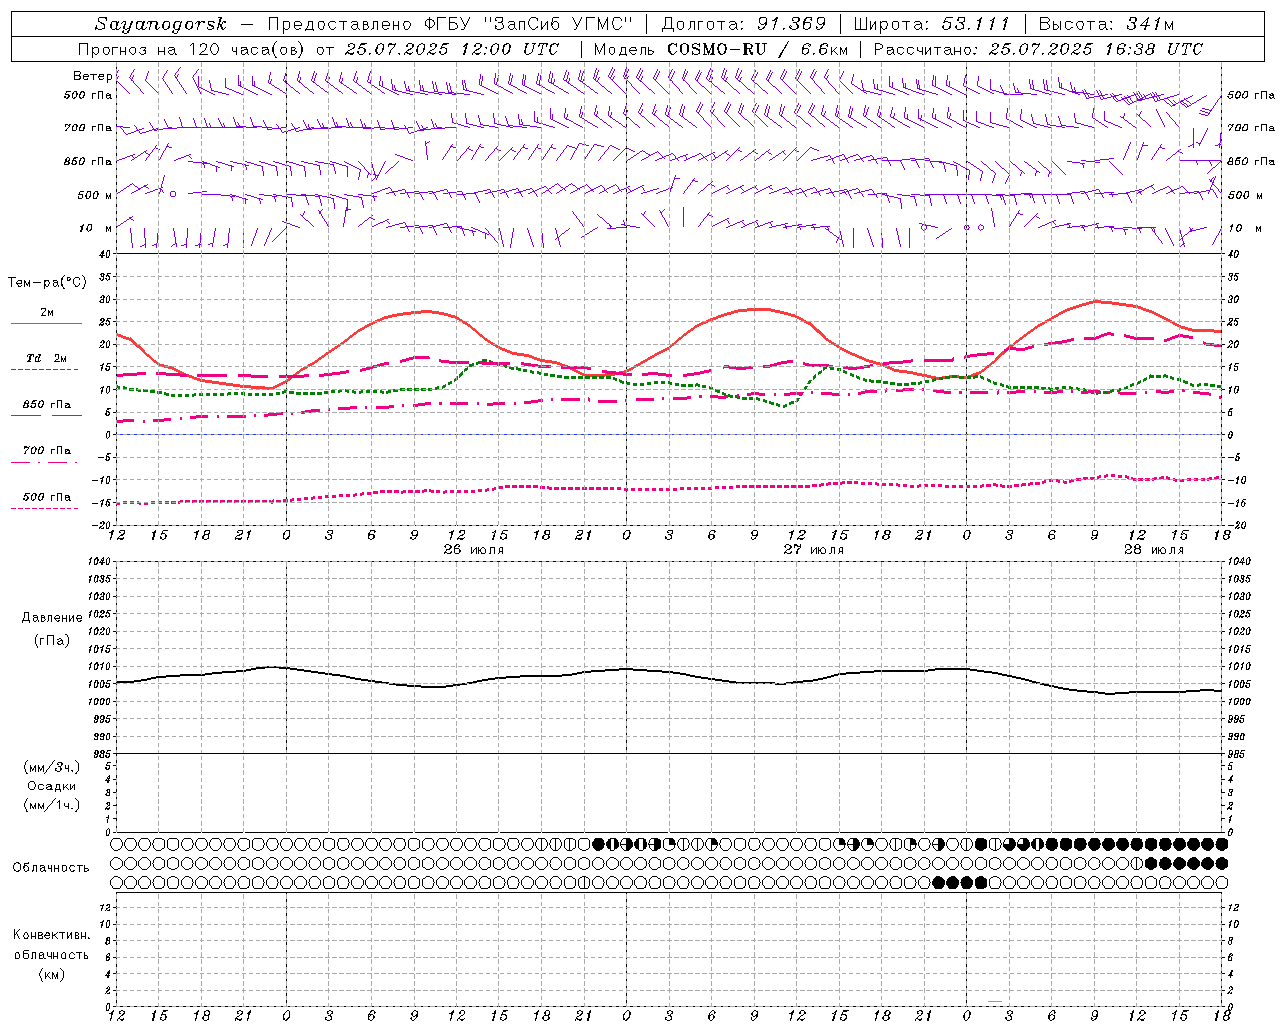This screenshot has height=1024, width=1280.
Task: Click the 2м temperature legend label
Action: click(x=47, y=312)
